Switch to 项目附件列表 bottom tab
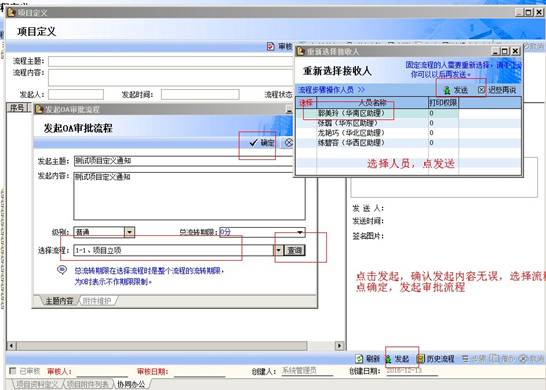This screenshot has width=546, height=390. tap(88, 384)
